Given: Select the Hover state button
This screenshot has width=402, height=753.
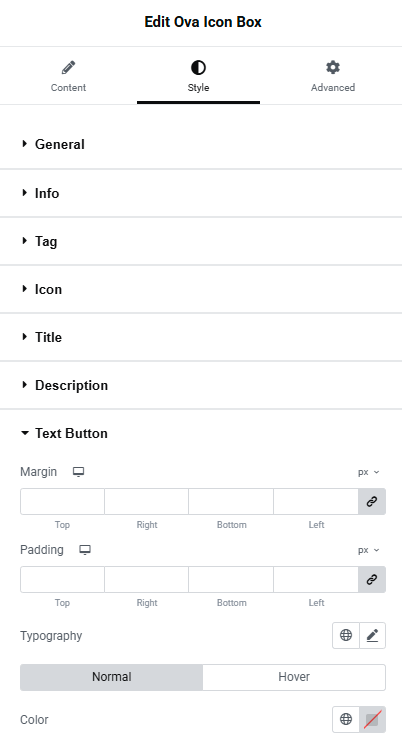Looking at the screenshot, I should click(x=294, y=677).
